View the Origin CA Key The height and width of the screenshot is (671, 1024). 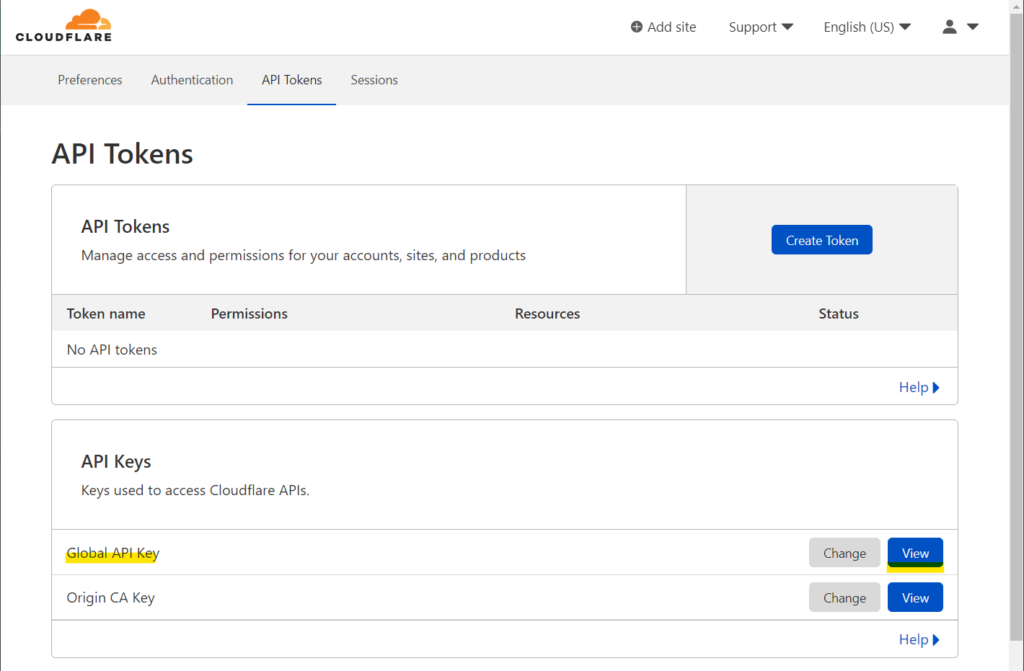pyautogui.click(x=915, y=598)
